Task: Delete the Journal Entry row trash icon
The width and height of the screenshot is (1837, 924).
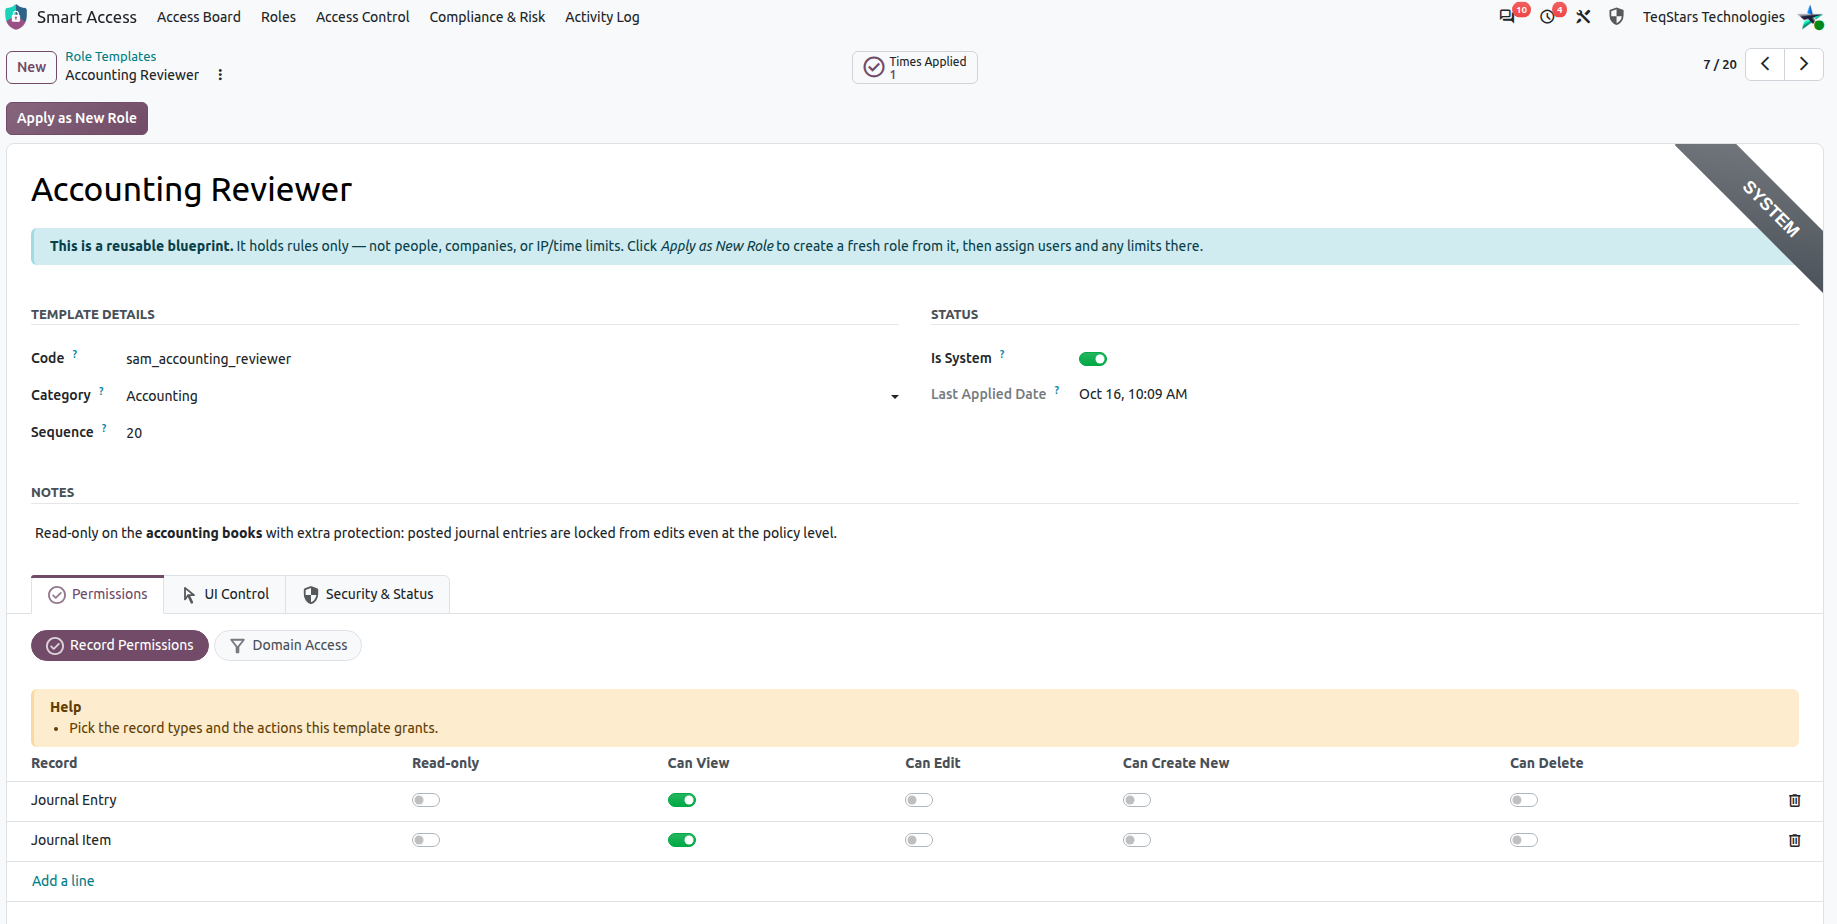Action: 1794,800
